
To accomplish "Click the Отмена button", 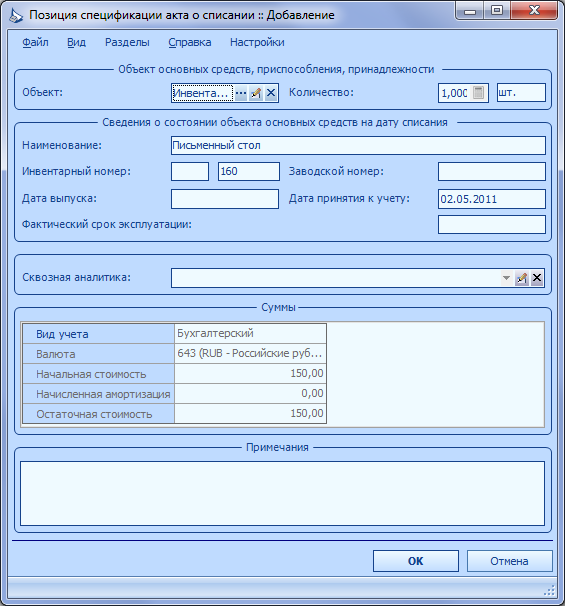I will coord(509,561).
